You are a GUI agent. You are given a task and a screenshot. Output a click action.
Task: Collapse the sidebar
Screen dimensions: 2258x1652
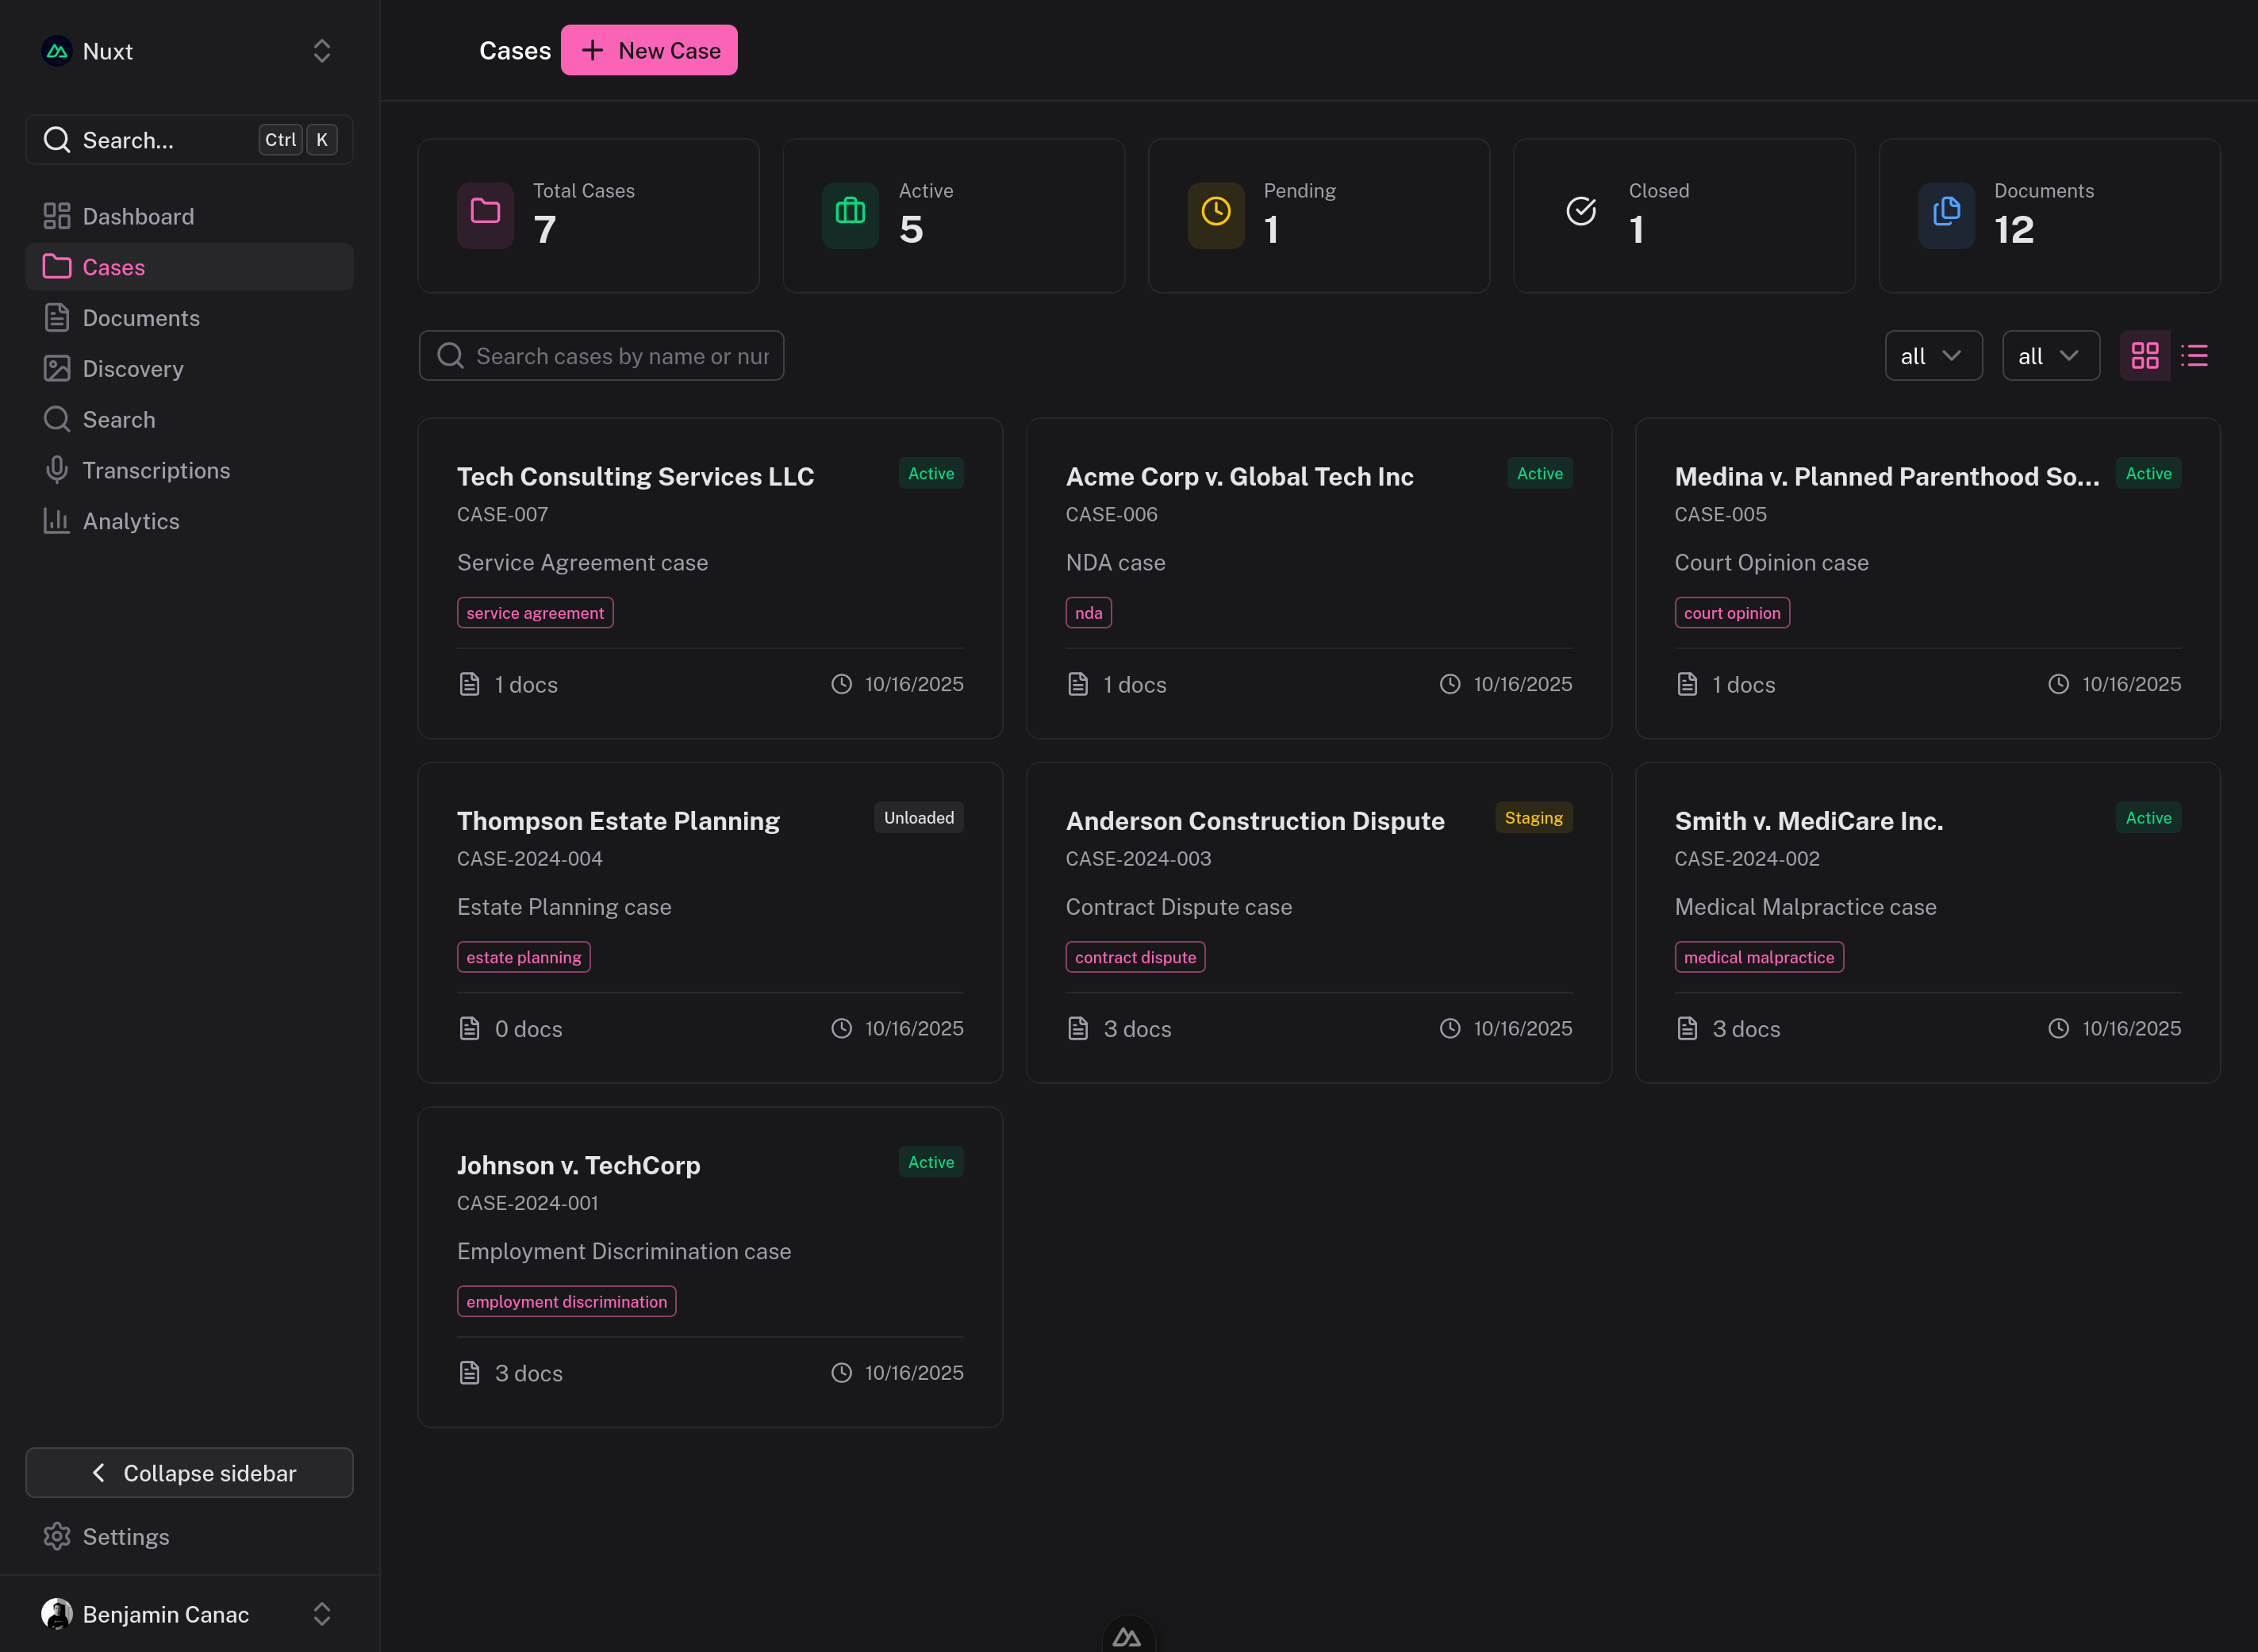tap(189, 1473)
